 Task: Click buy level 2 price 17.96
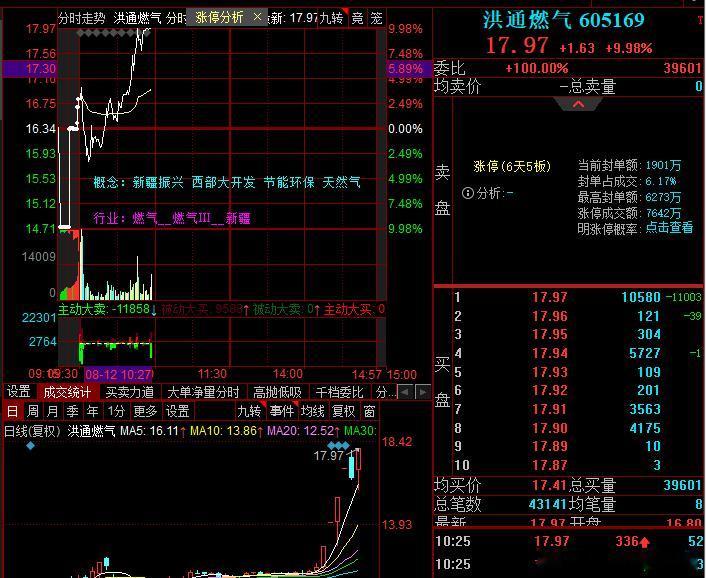coord(550,316)
